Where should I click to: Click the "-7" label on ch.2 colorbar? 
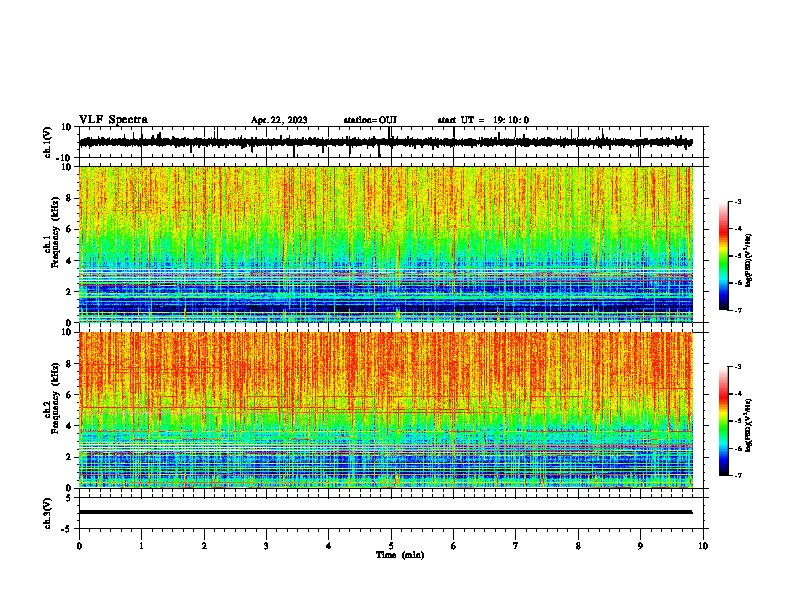click(737, 475)
